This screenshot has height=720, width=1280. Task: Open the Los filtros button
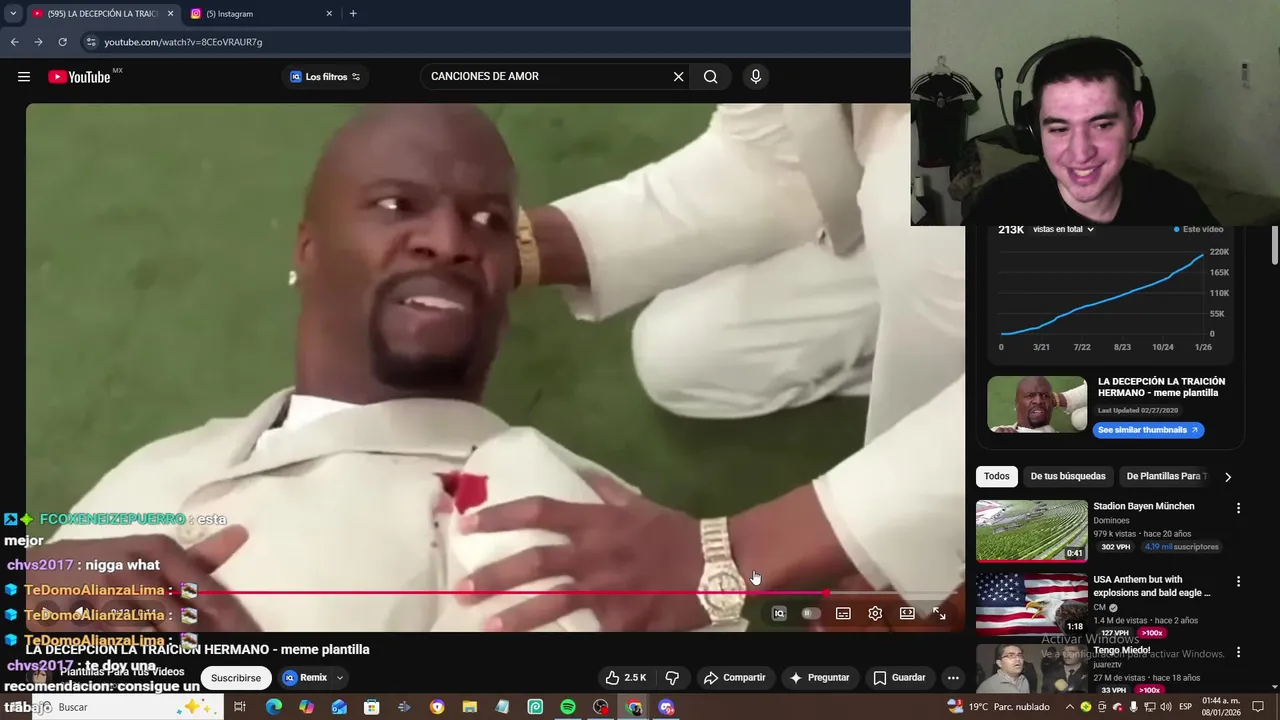click(x=325, y=77)
